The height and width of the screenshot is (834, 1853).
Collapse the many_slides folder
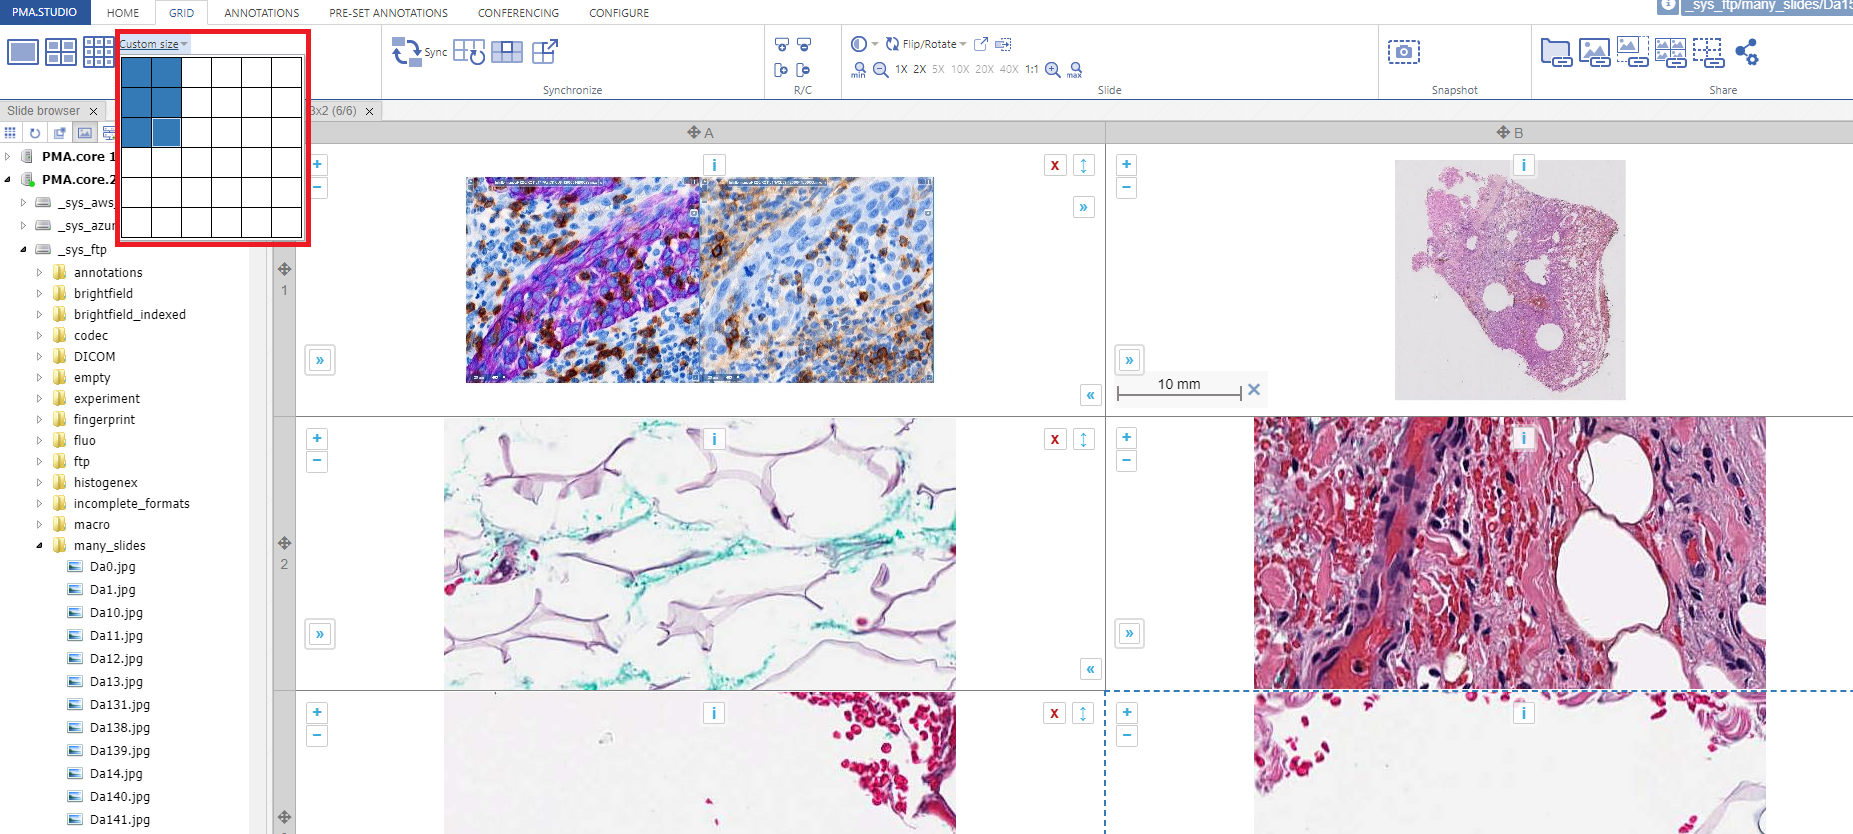tap(40, 546)
